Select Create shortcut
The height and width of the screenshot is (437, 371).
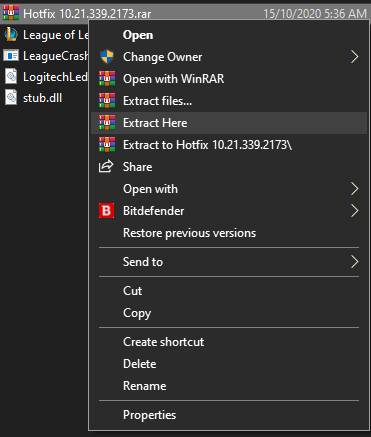229,342
